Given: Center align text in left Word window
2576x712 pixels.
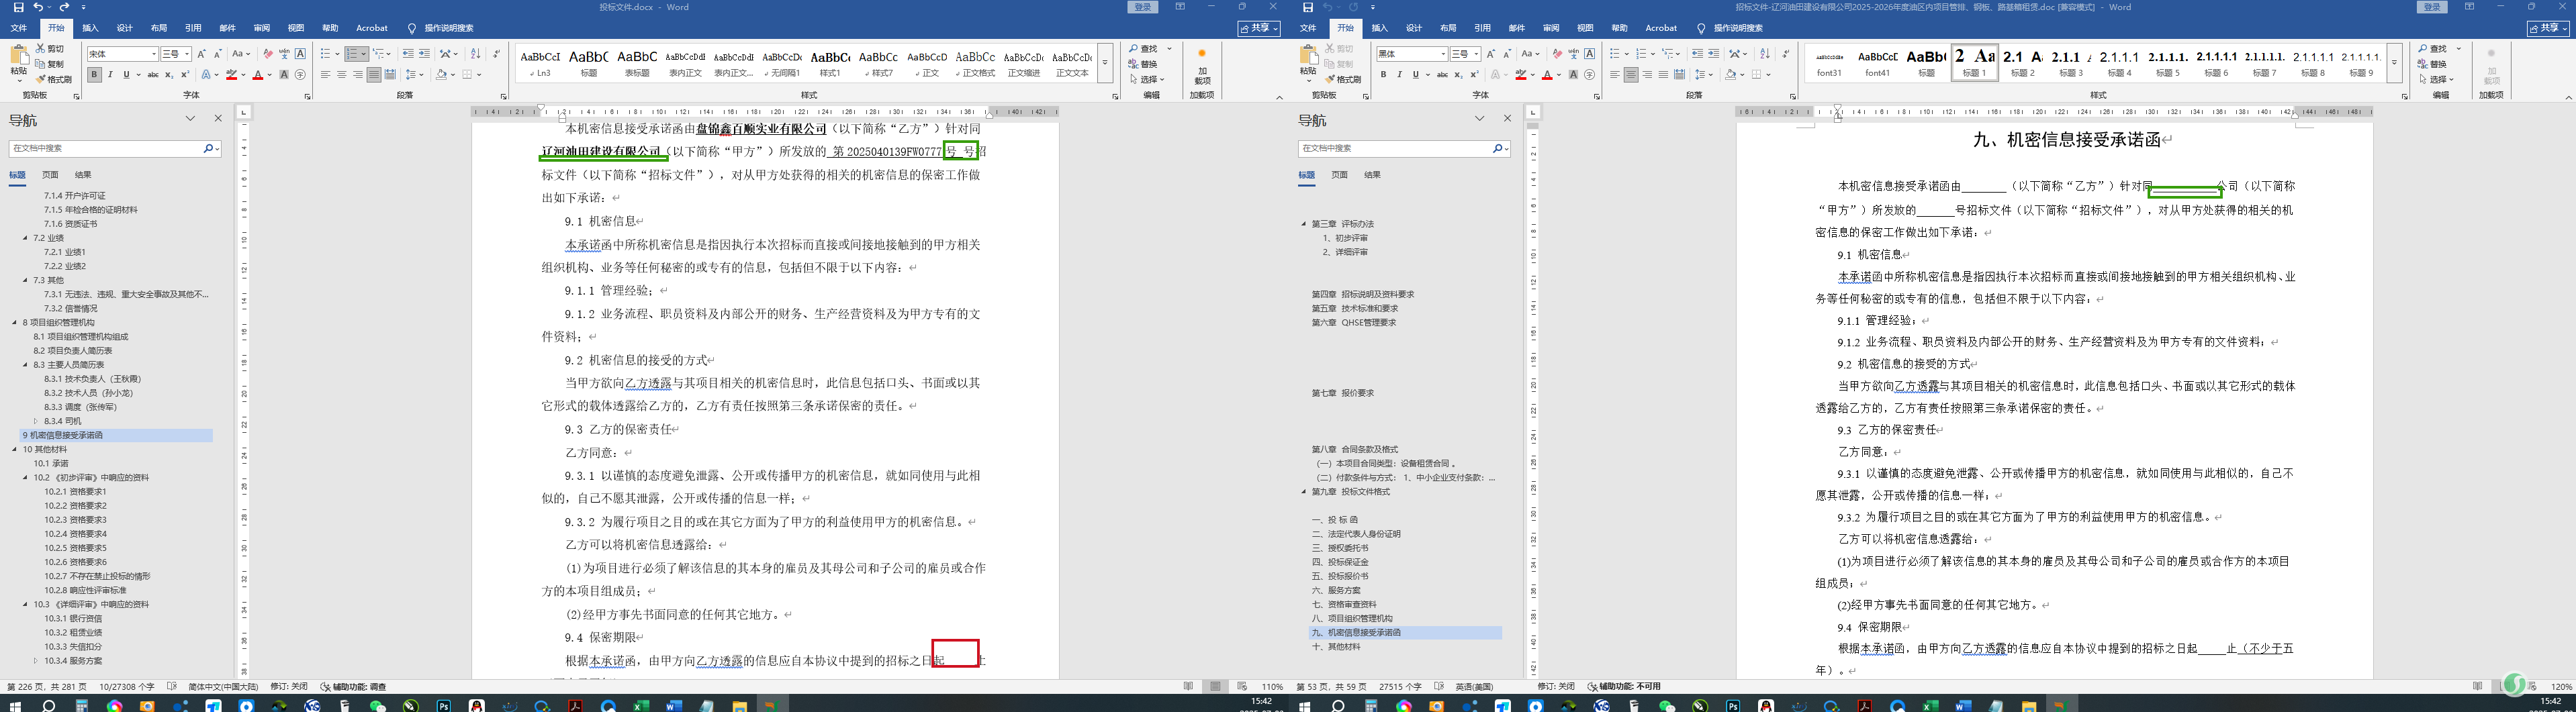Looking at the screenshot, I should pos(342,74).
